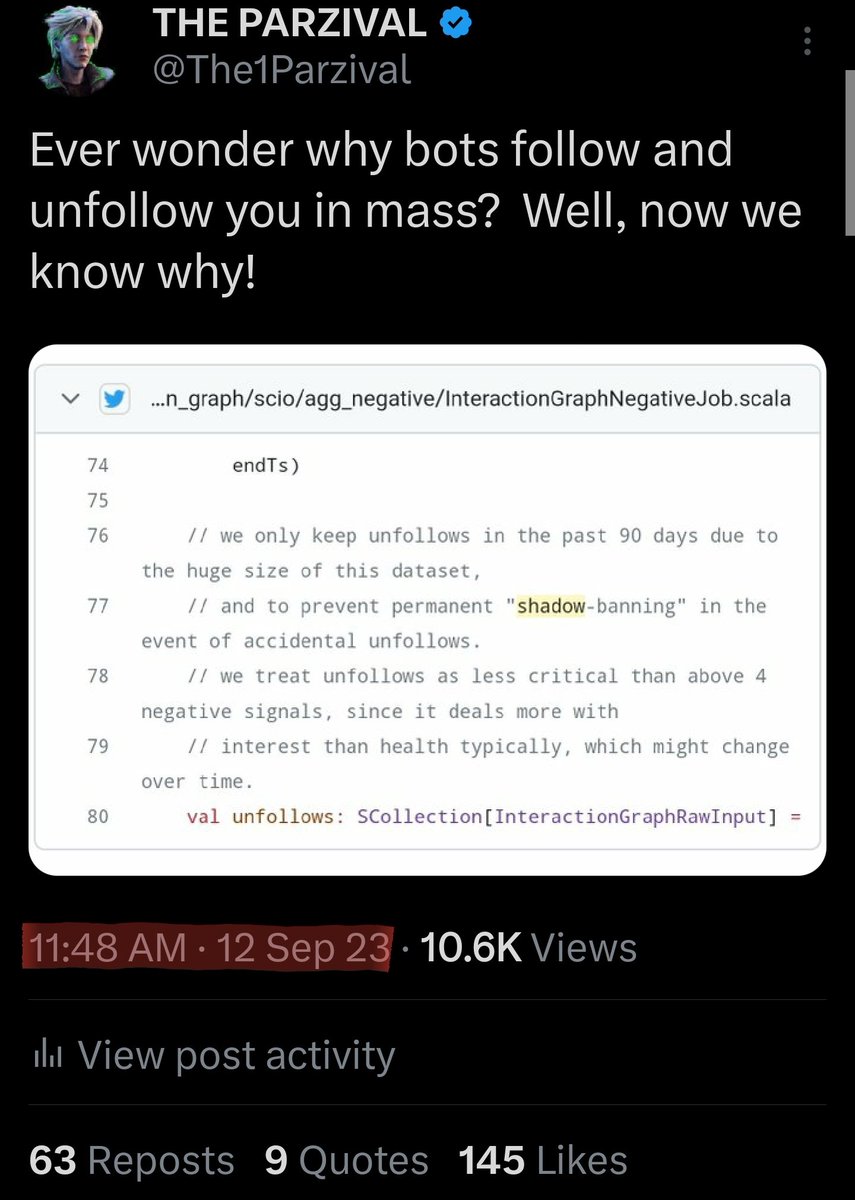
Task: View the 9 Quotes list
Action: tap(346, 1160)
